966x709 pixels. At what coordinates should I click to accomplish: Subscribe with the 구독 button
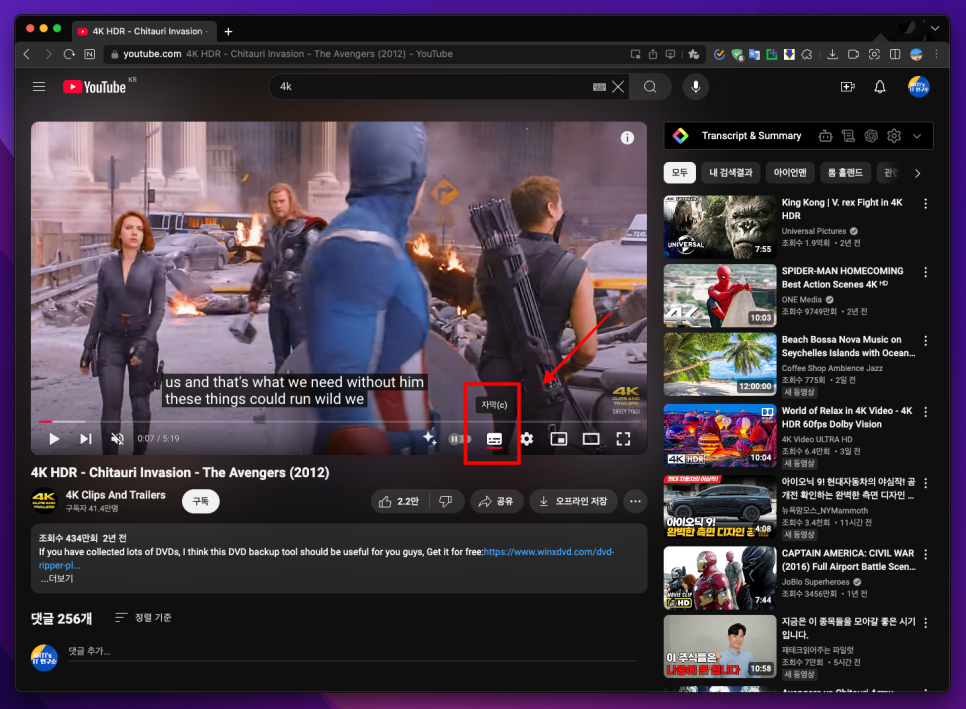pyautogui.click(x=200, y=501)
